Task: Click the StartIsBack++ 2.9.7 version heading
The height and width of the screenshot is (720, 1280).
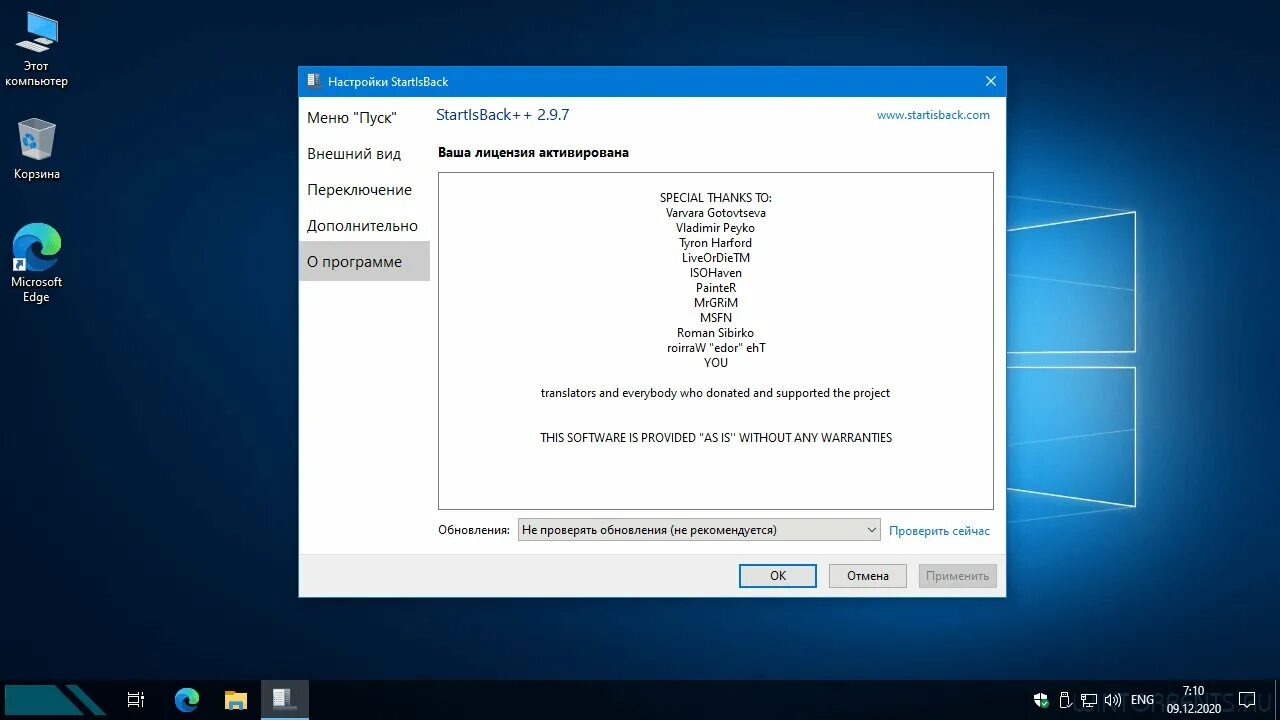Action: point(503,114)
